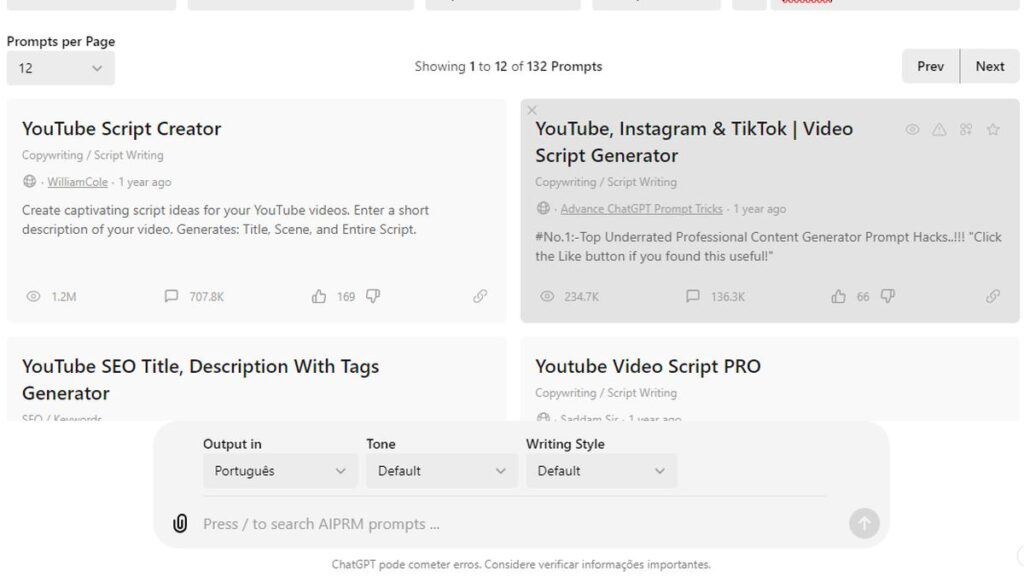Open the Prompts per Page dropdown

tap(60, 68)
